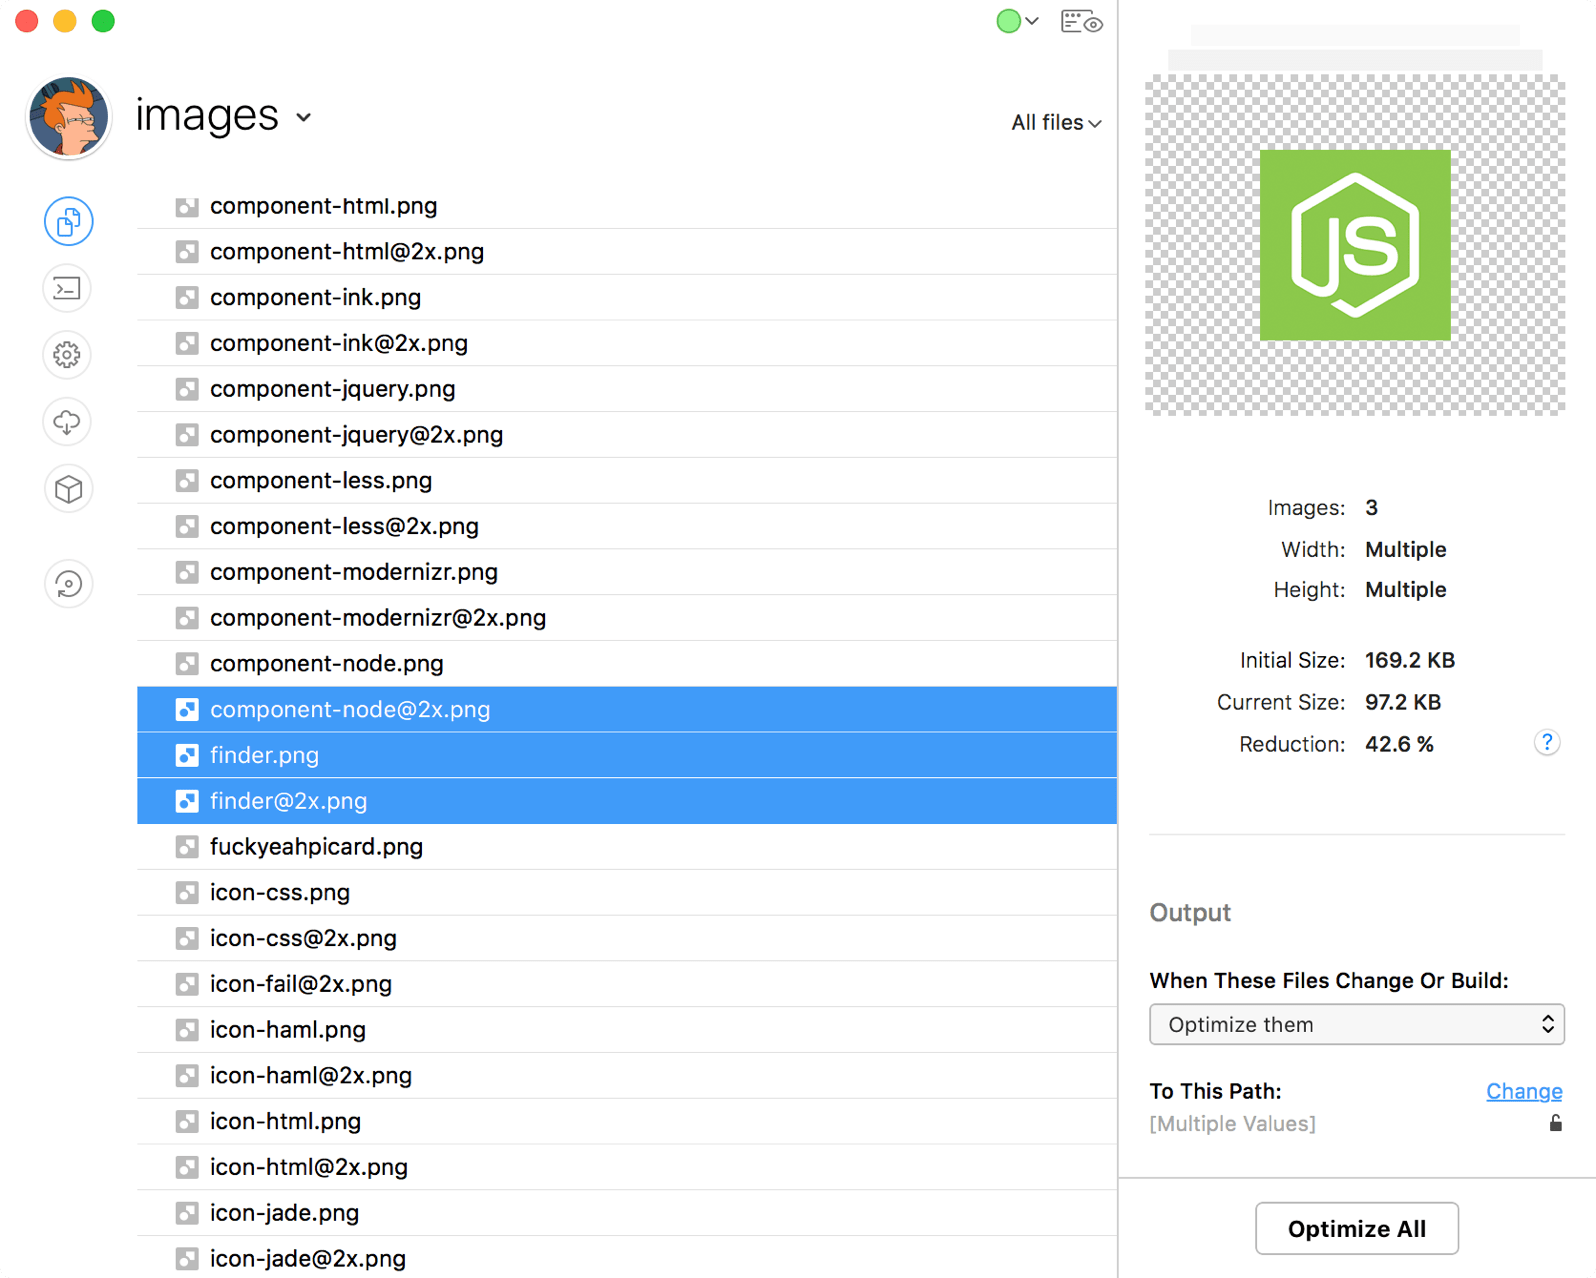The height and width of the screenshot is (1278, 1596).
Task: Click file icon of icon-css.png
Action: coord(187,893)
